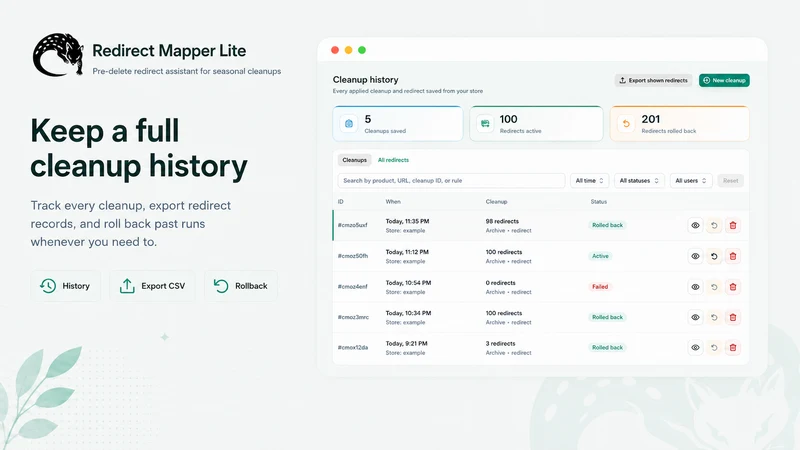Click the Rolled back status of #cmoz3mrc
Screen dimensions: 800x450
(x=607, y=317)
